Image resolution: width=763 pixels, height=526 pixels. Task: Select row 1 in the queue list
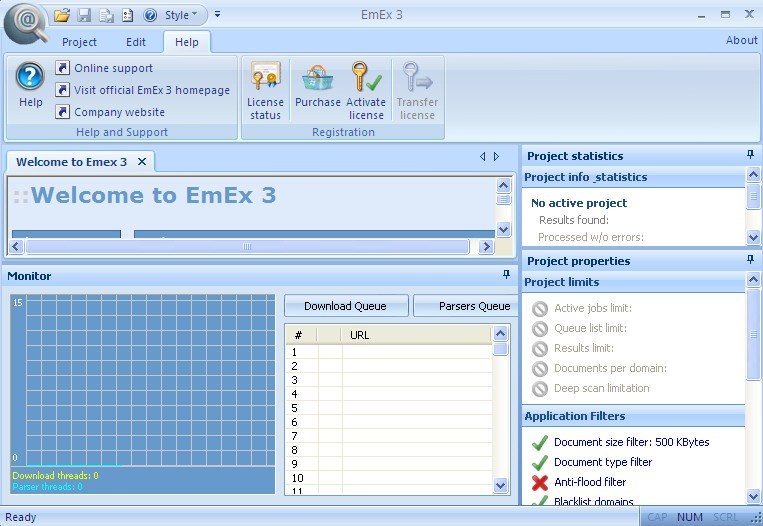pos(389,352)
